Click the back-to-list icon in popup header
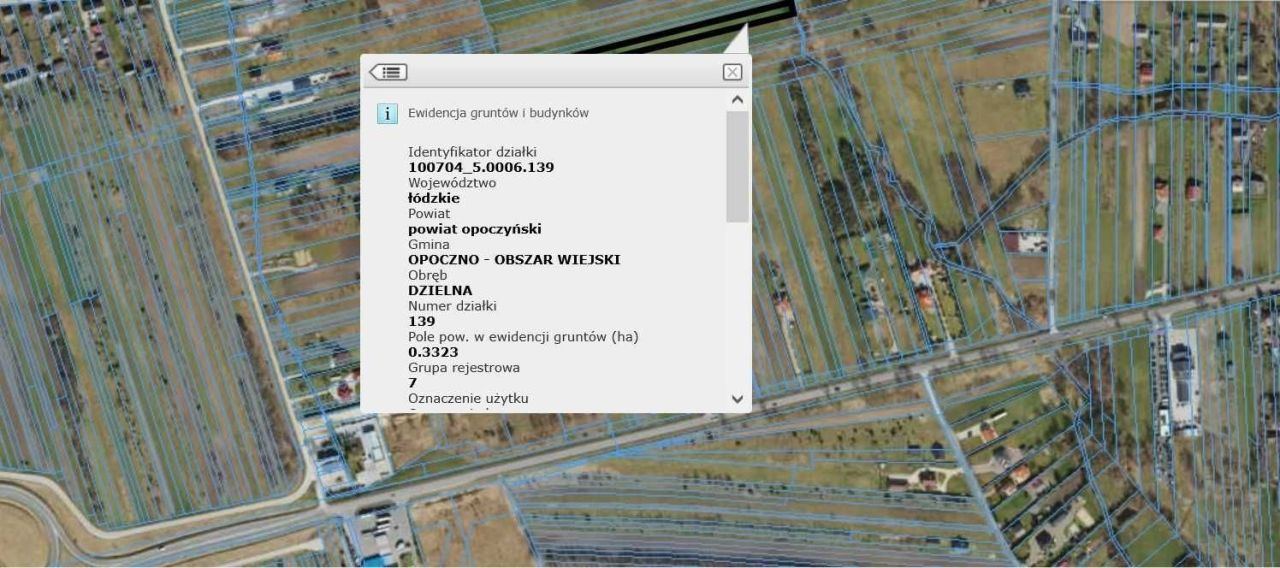Viewport: 1280px width, 568px height. pos(388,72)
